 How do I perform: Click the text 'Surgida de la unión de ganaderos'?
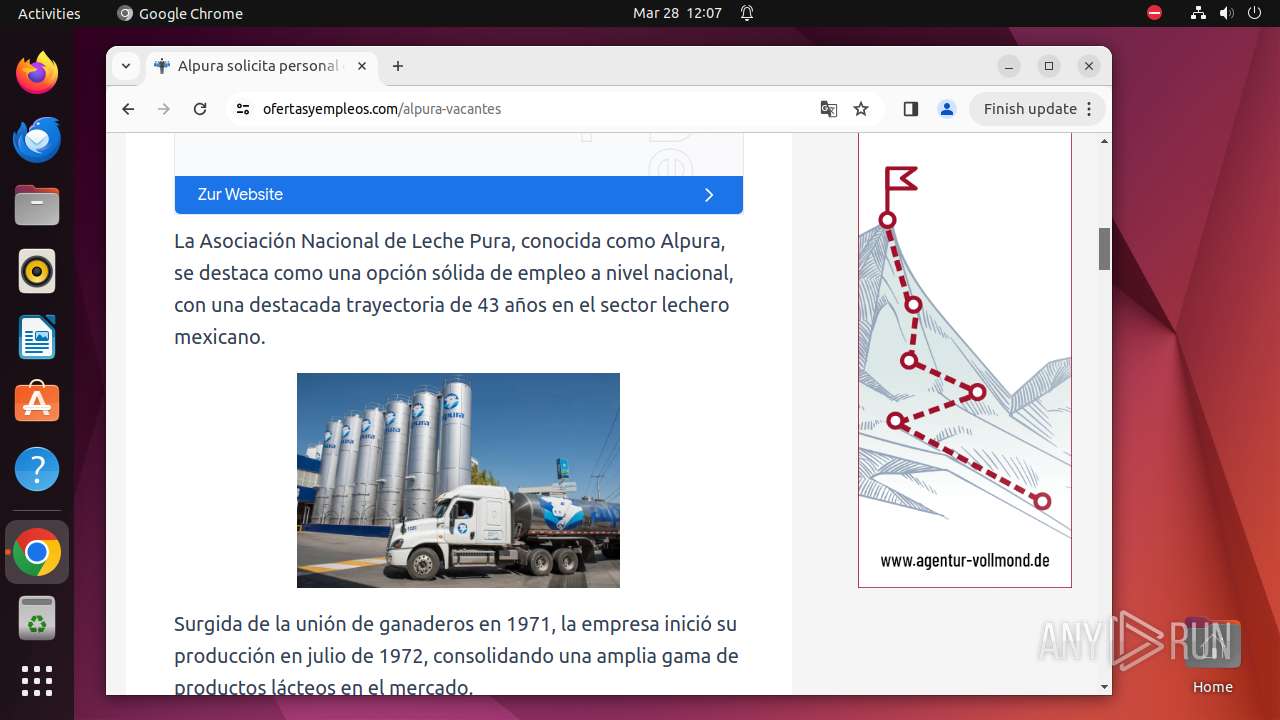[x=323, y=624]
